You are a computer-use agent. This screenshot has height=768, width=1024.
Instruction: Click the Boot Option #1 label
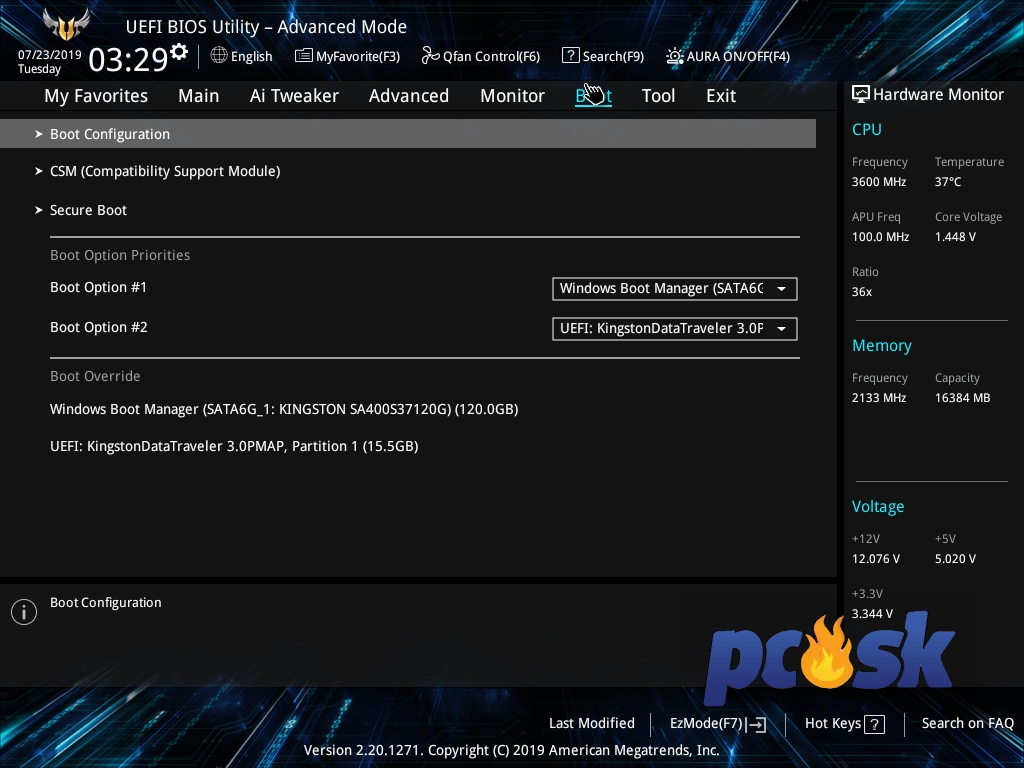point(99,287)
